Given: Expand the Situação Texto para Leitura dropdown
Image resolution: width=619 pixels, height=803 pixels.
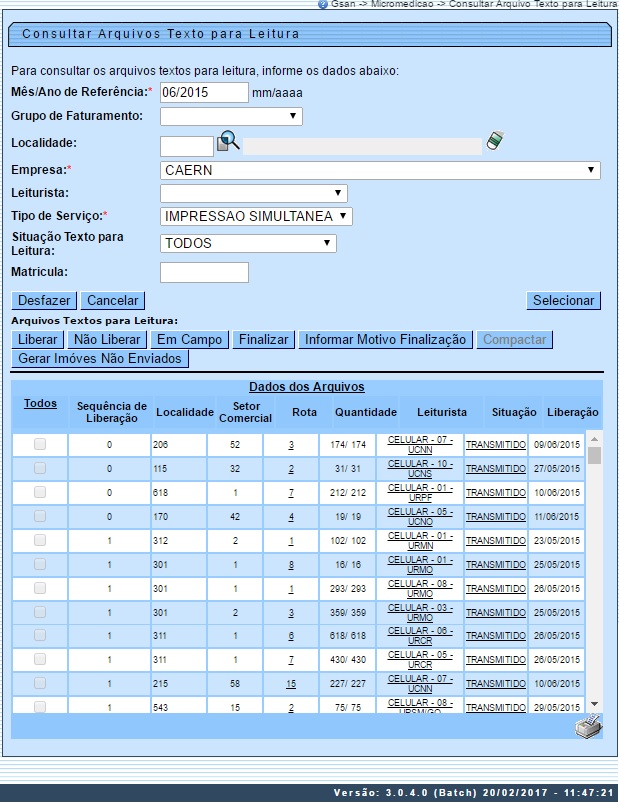Looking at the screenshot, I should (248, 243).
